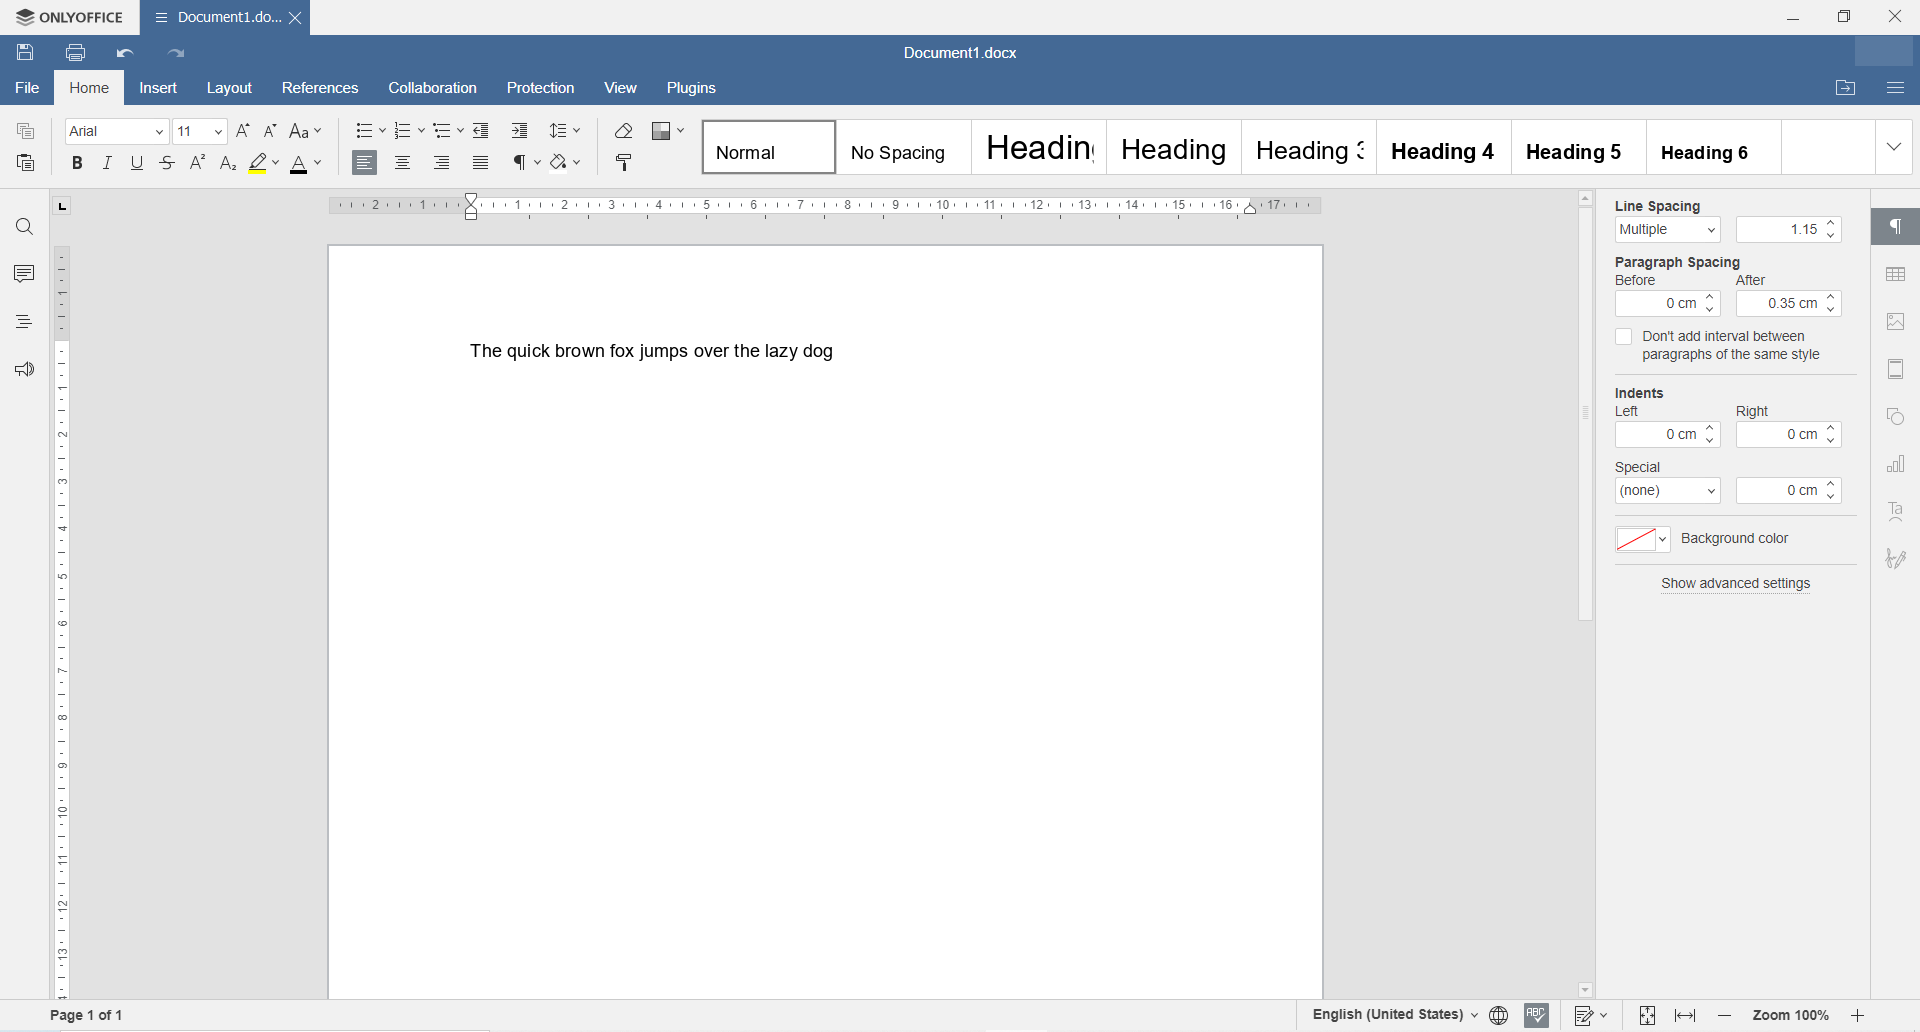Toggle Bold formatting
This screenshot has height=1032, width=1920.
(77, 163)
